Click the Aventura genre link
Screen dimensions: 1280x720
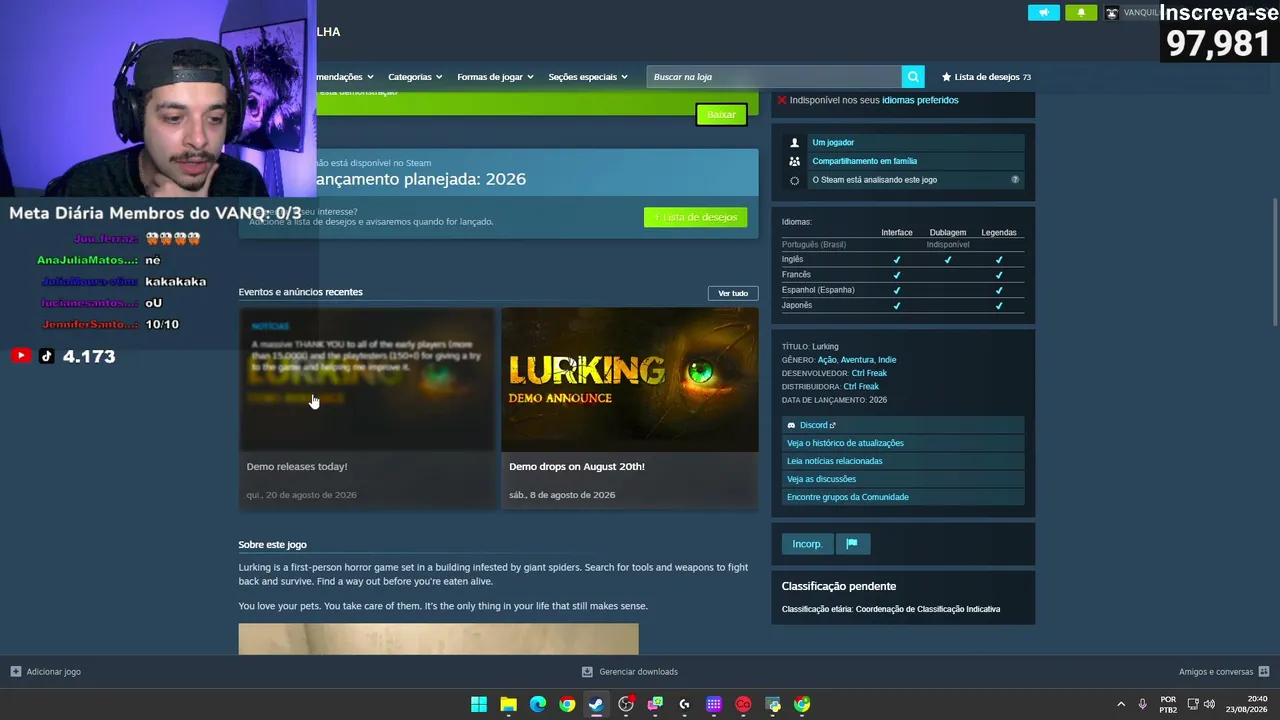[x=857, y=360]
